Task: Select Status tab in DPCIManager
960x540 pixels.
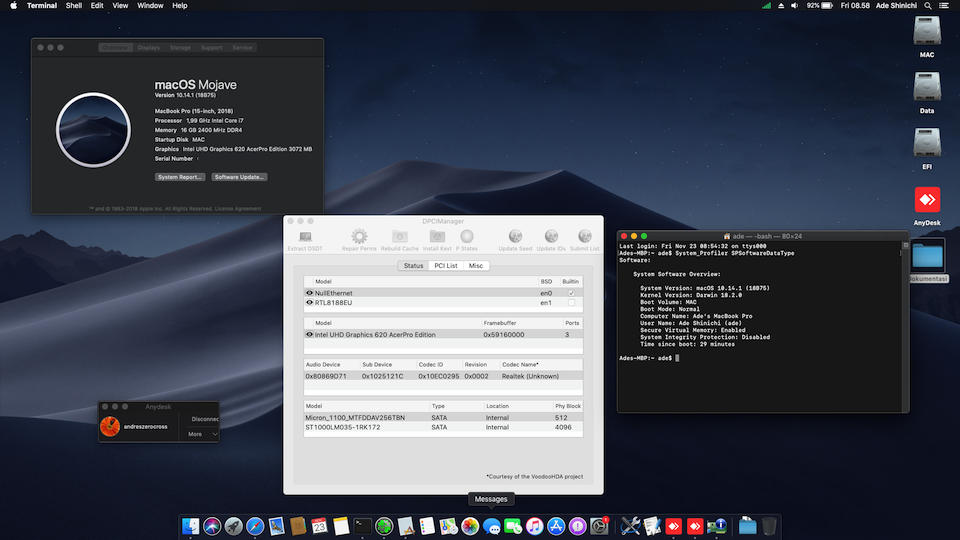Action: [413, 266]
